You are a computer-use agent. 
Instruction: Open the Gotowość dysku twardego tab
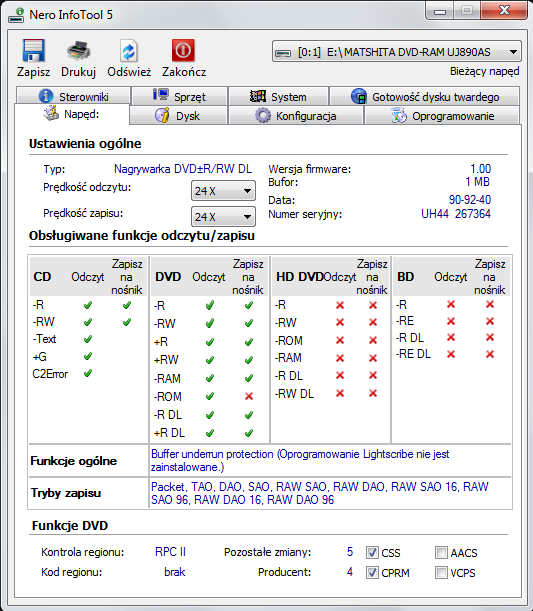pyautogui.click(x=424, y=96)
